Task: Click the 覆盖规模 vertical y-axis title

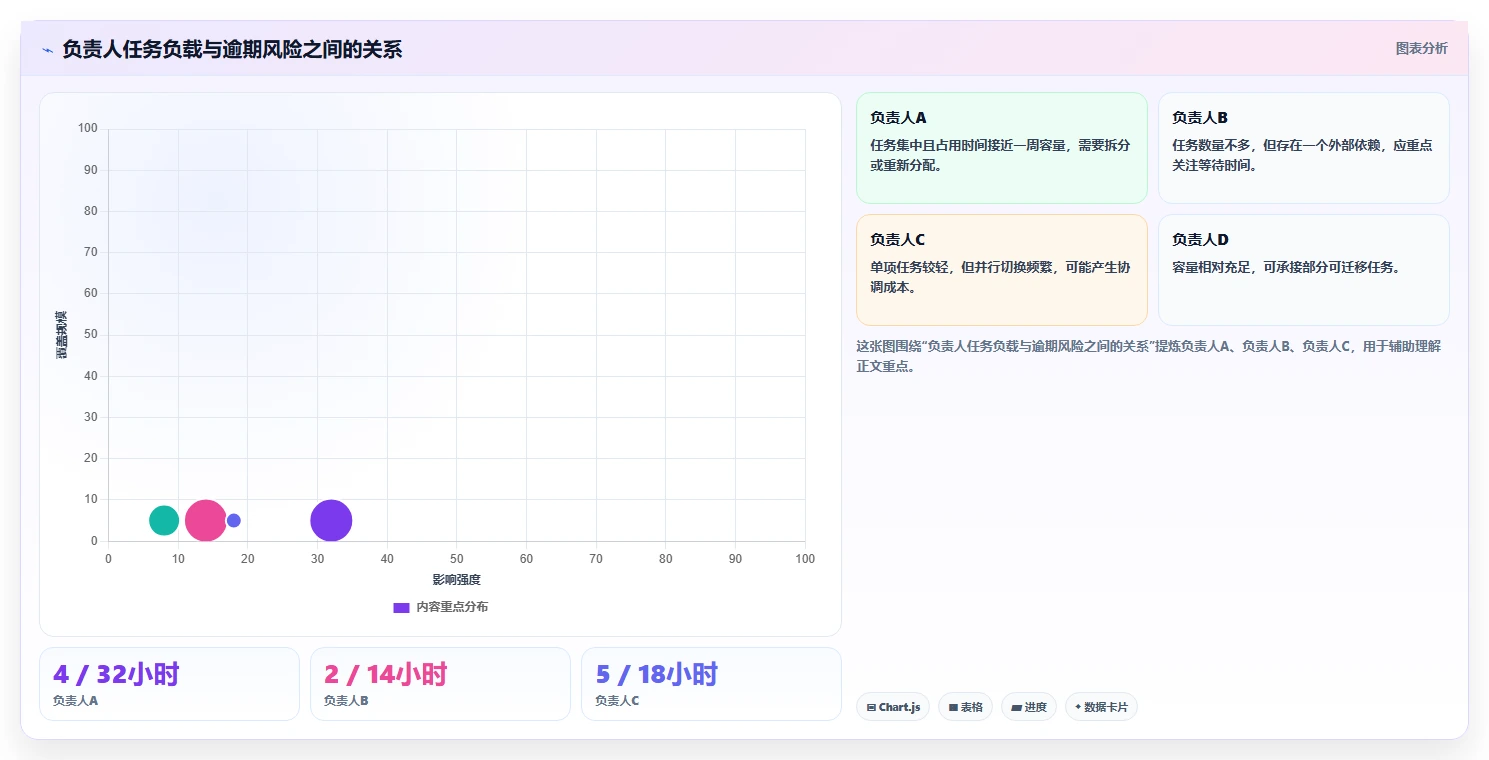Action: coord(62,335)
